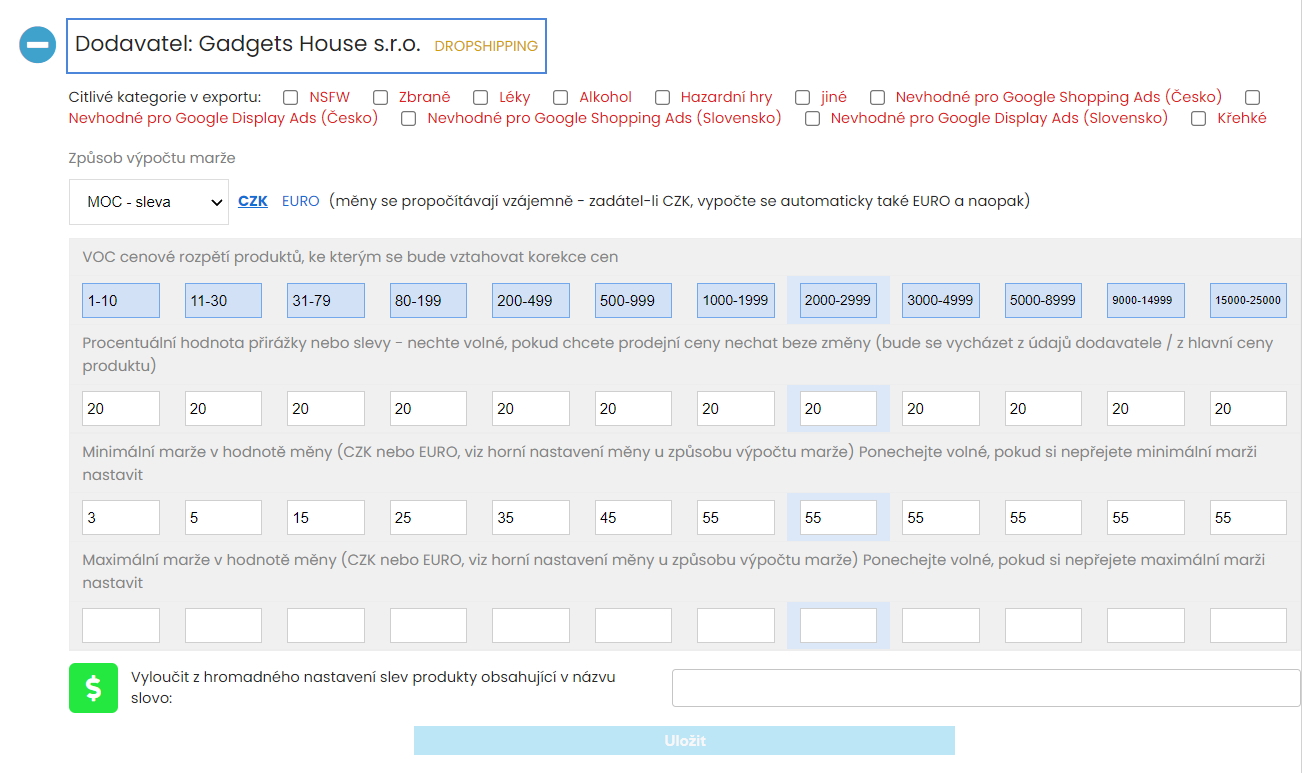This screenshot has height=773, width=1303.
Task: Select the 80-199 price range field
Action: (x=428, y=300)
